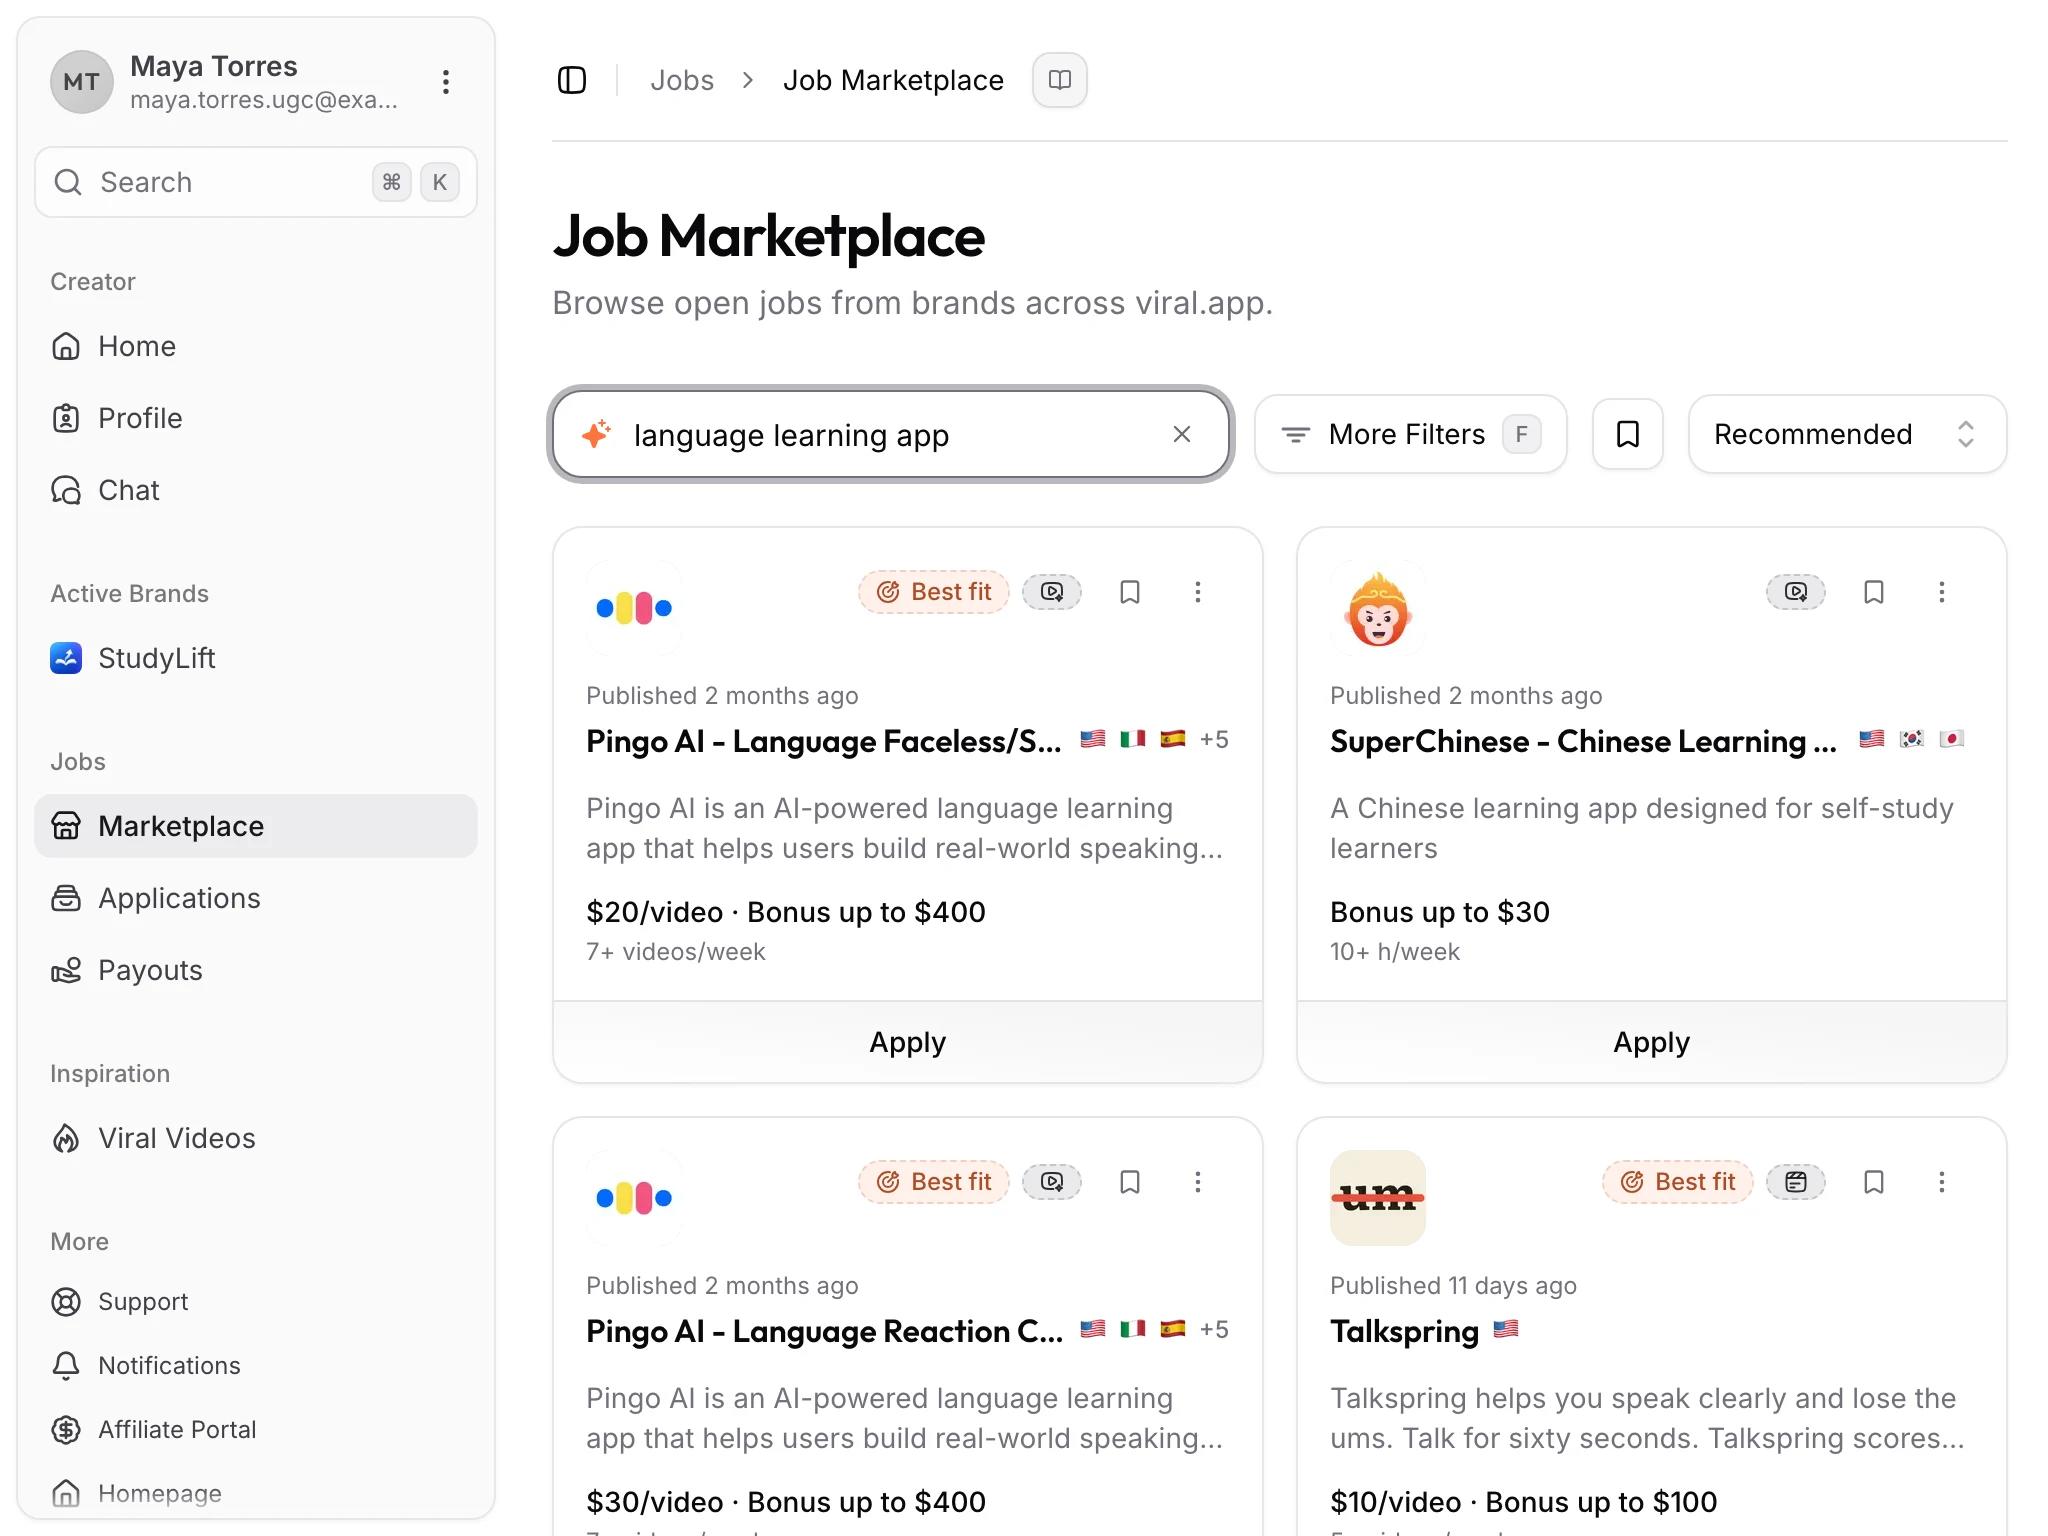The image size is (2048, 1536).
Task: Click the language learning app search box
Action: [890, 434]
